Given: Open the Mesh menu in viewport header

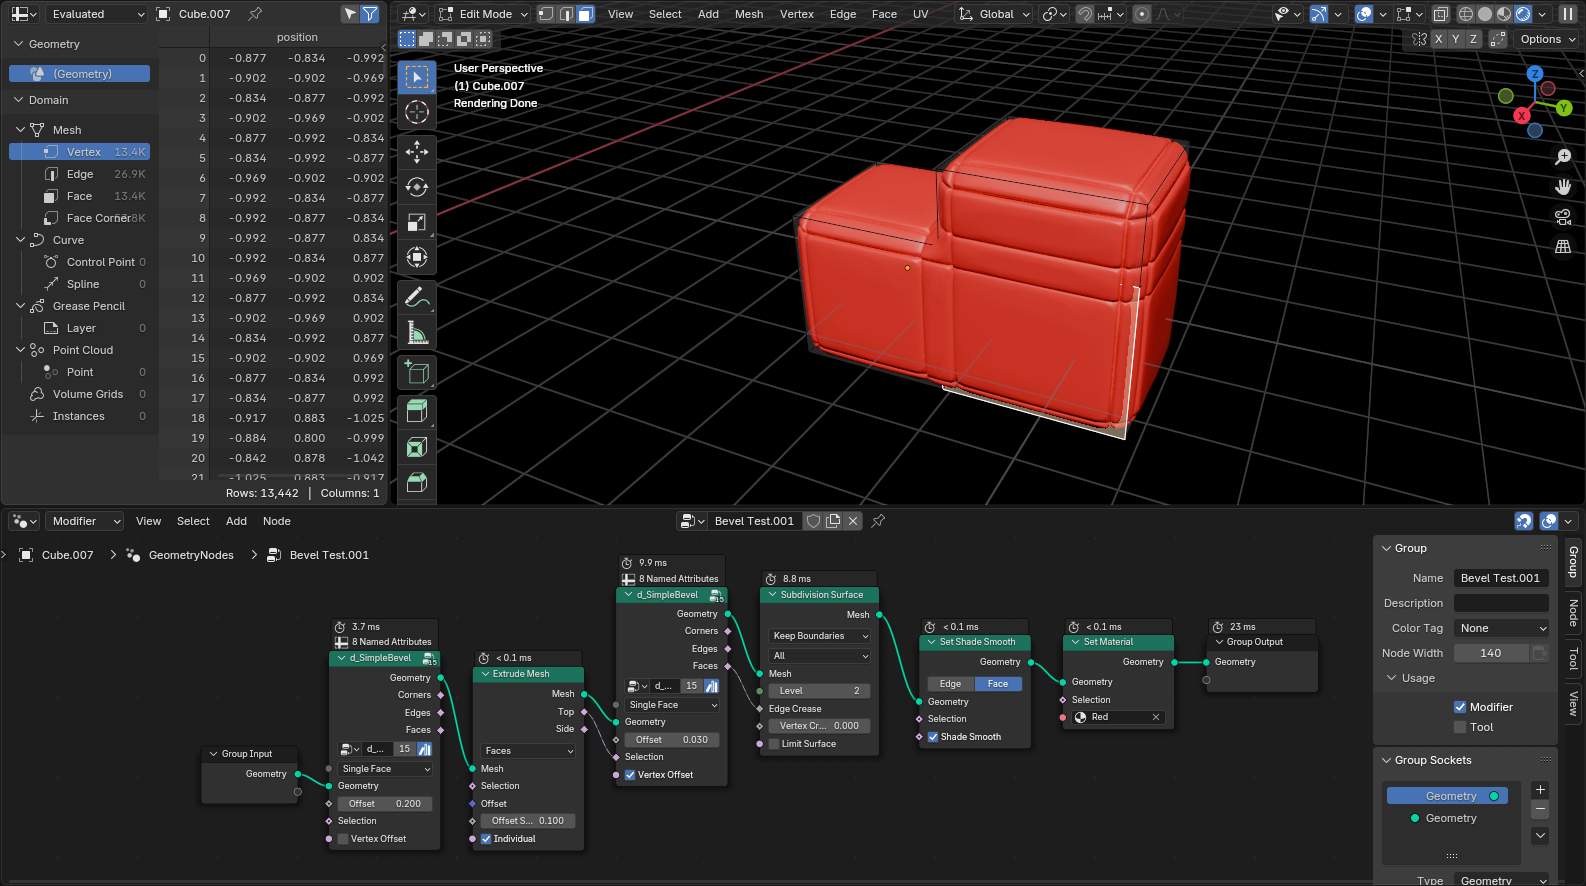Looking at the screenshot, I should pyautogui.click(x=748, y=14).
